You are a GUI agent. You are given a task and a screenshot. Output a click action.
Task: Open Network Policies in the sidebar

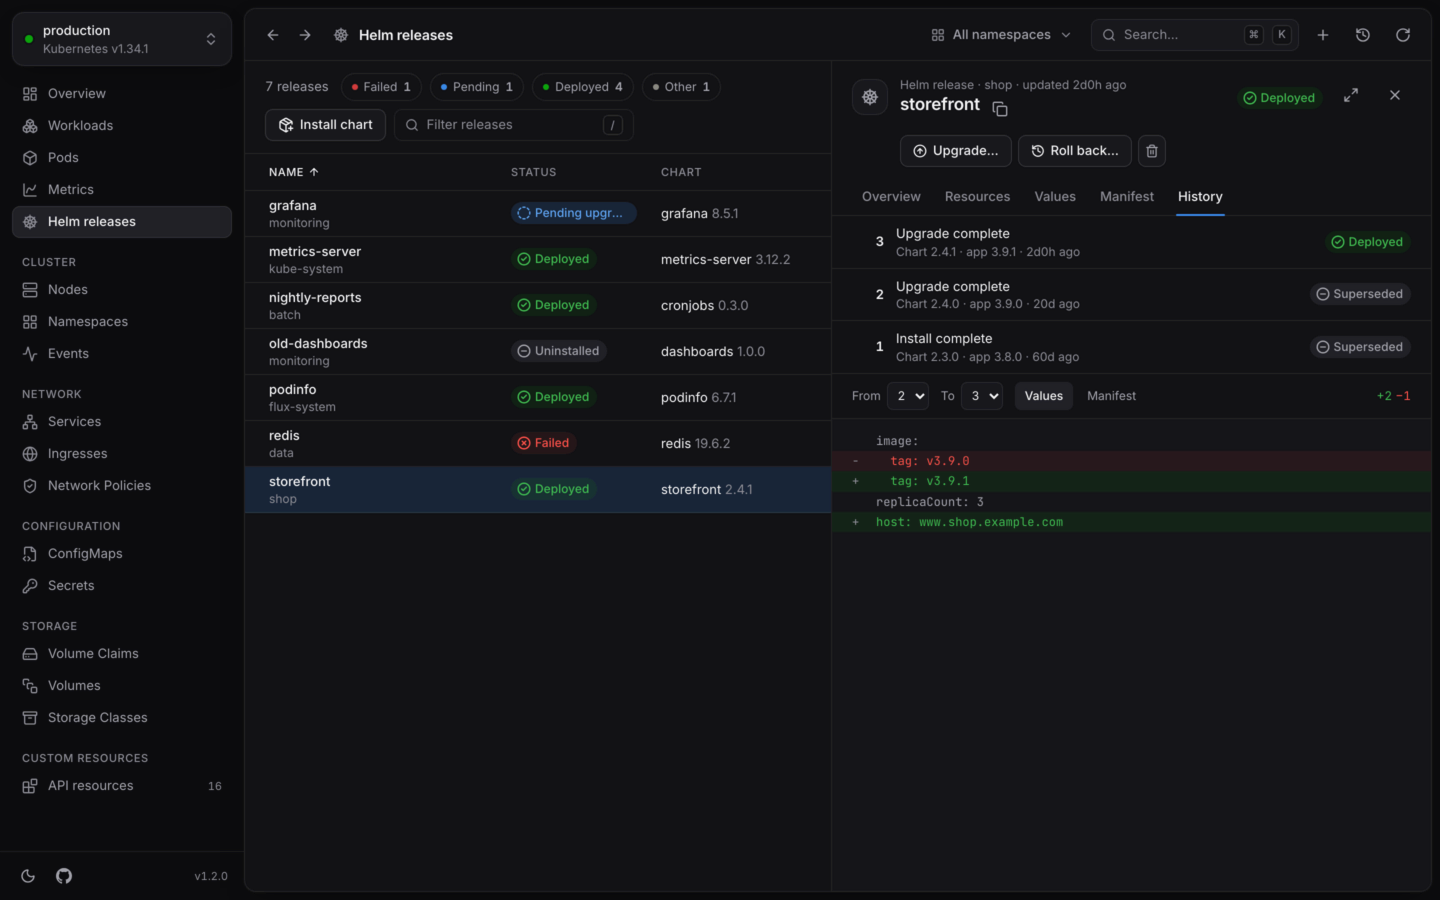[x=122, y=486]
